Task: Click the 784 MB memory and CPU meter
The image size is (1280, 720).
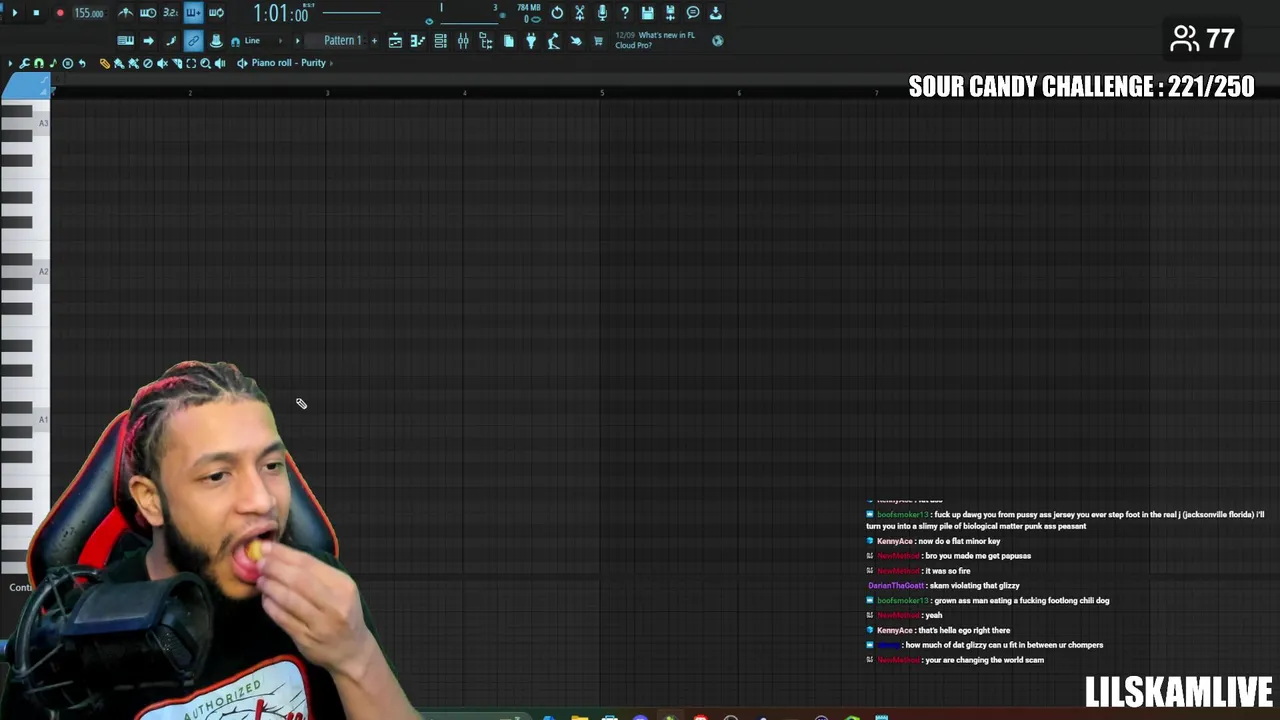Action: point(530,14)
